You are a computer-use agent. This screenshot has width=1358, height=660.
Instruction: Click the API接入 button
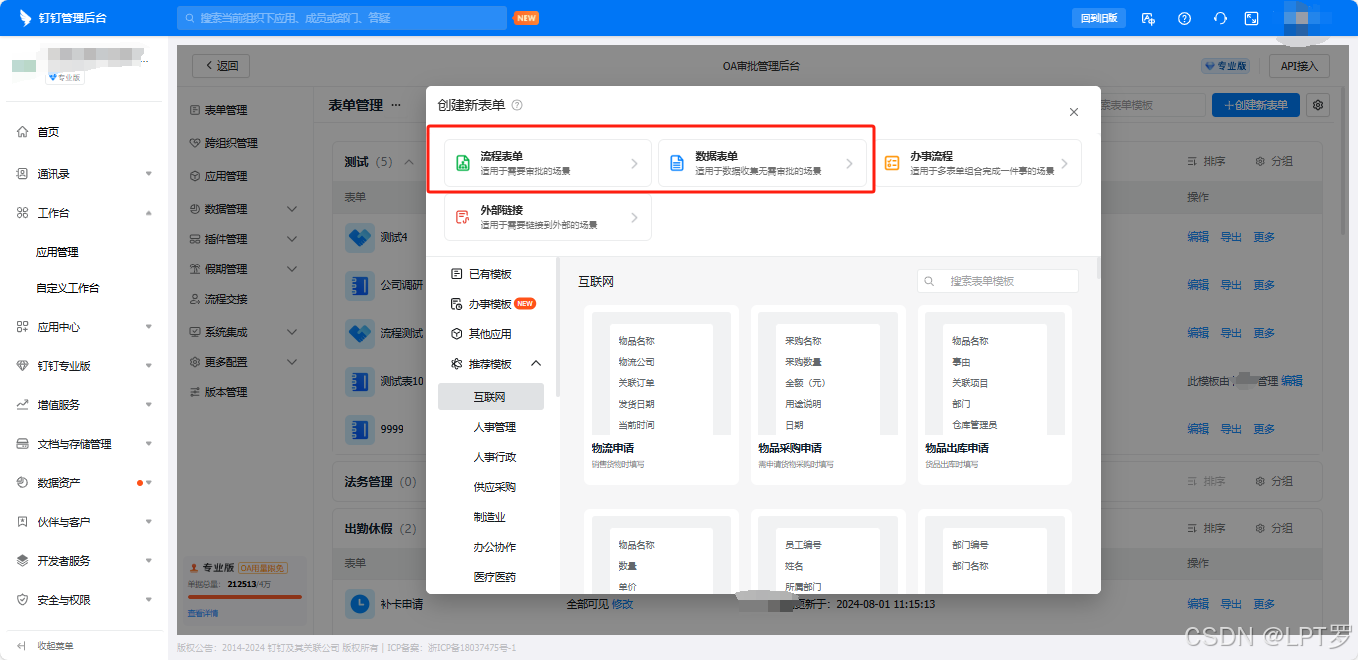click(x=1299, y=66)
